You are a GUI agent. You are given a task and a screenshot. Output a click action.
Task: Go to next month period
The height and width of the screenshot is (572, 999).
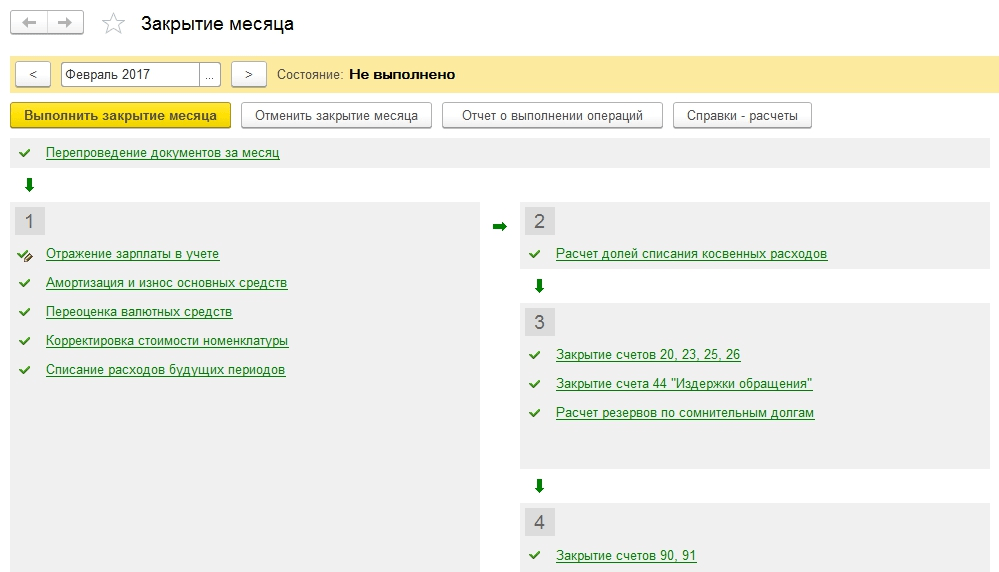coord(247,74)
